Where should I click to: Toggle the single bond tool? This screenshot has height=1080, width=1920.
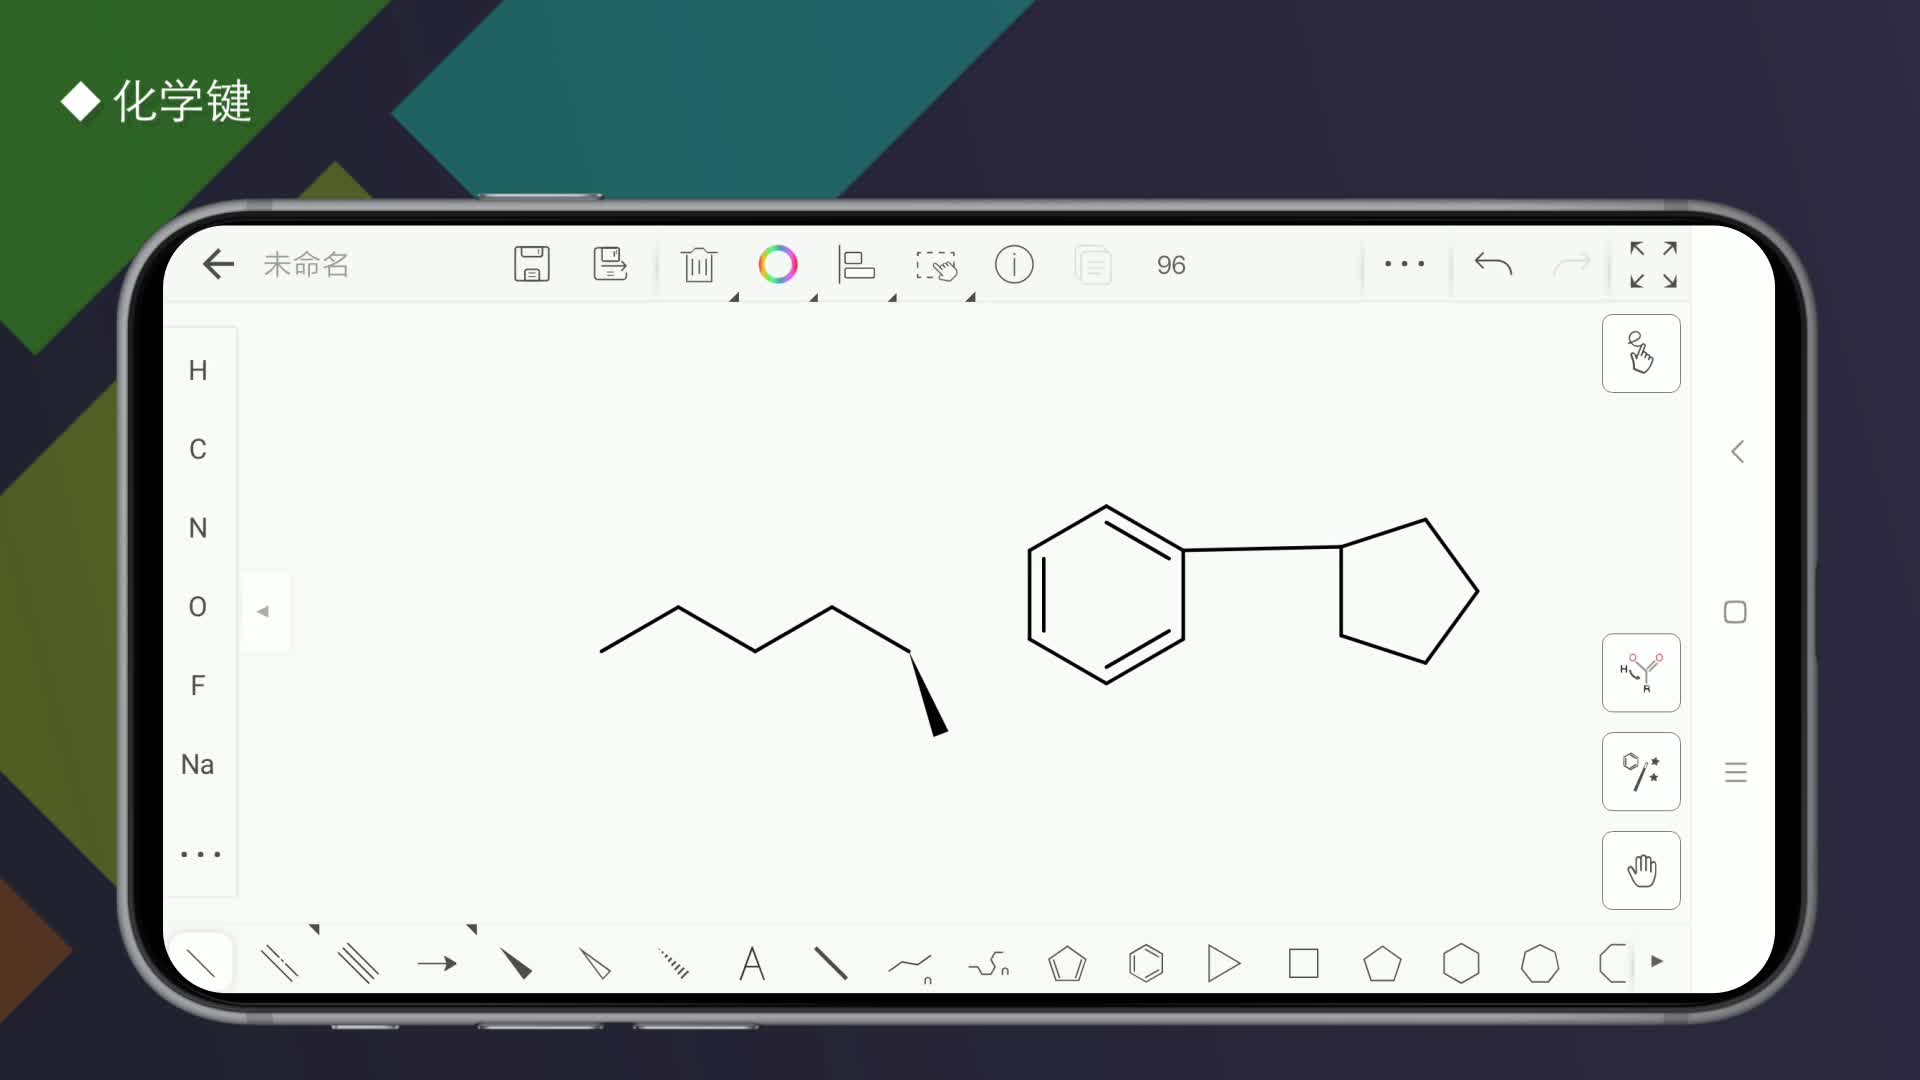(201, 964)
